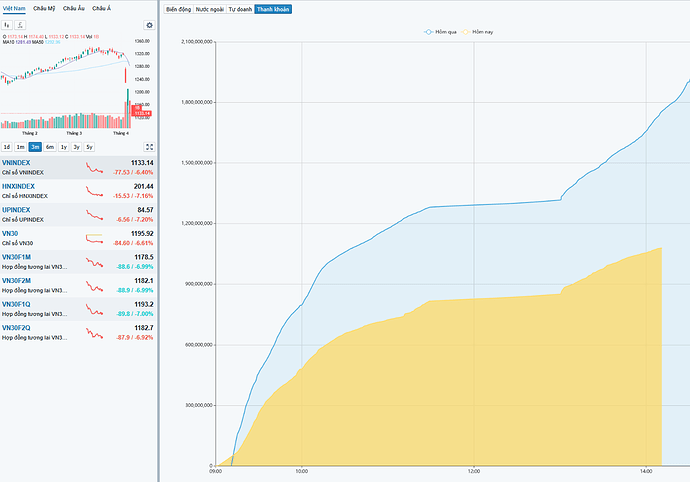Open the chart type candlestick icon
This screenshot has height=482, width=690.
pyautogui.click(x=7, y=24)
